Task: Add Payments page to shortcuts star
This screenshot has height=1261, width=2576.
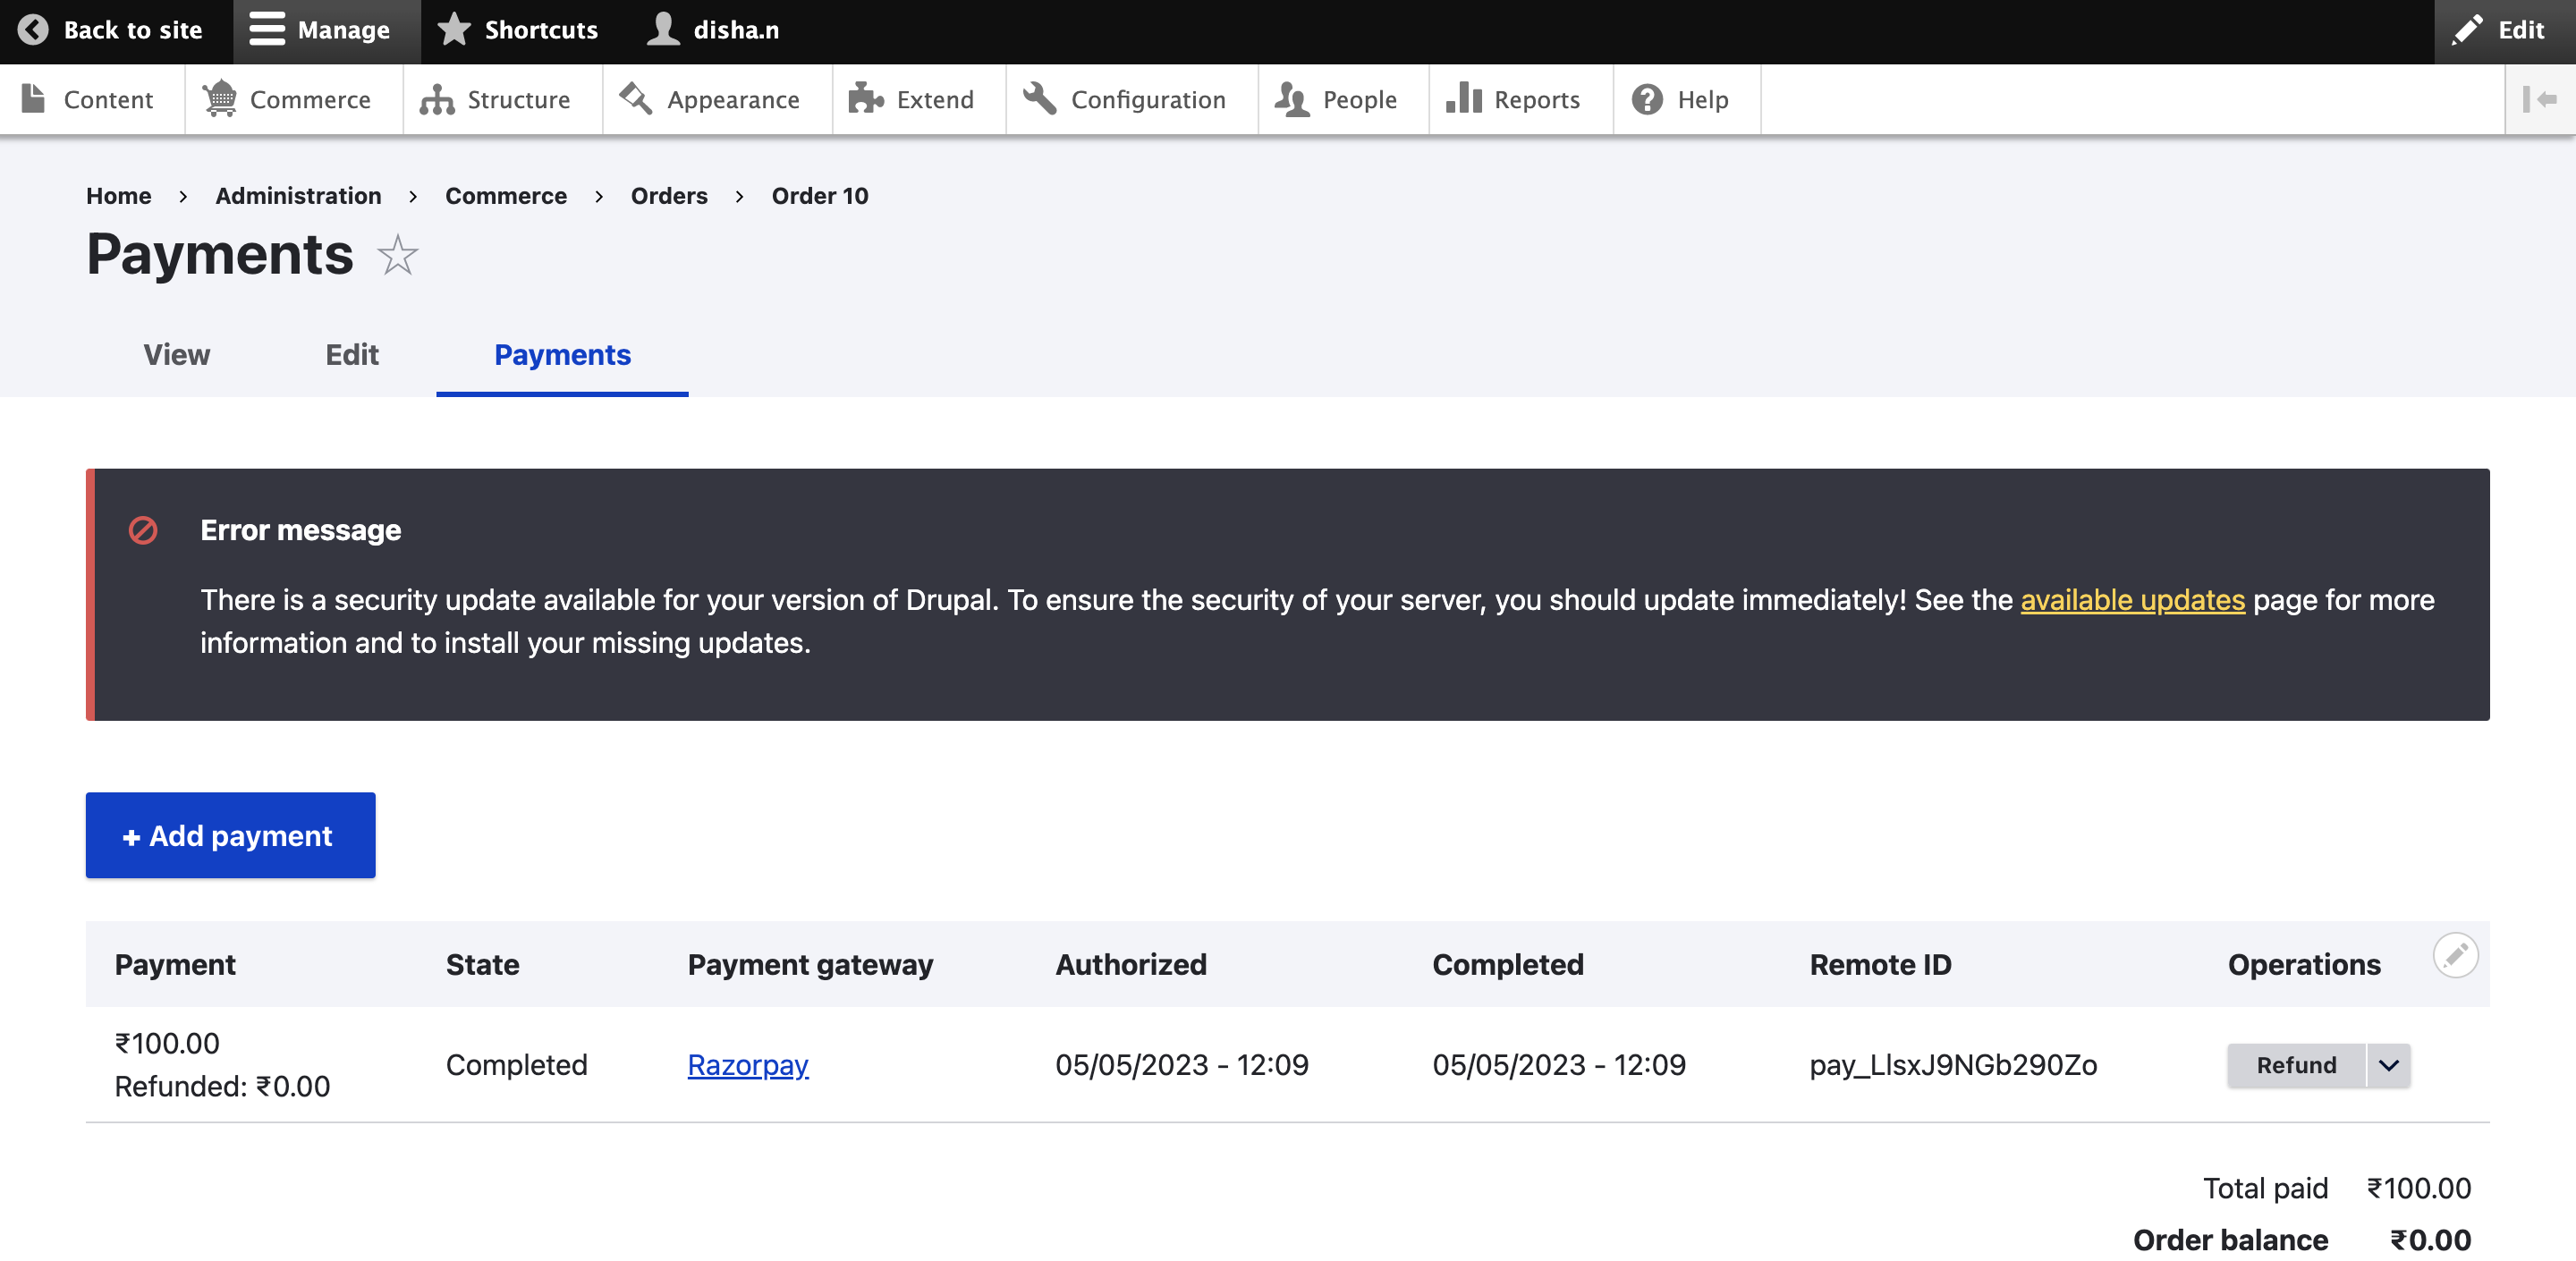Action: pos(397,254)
